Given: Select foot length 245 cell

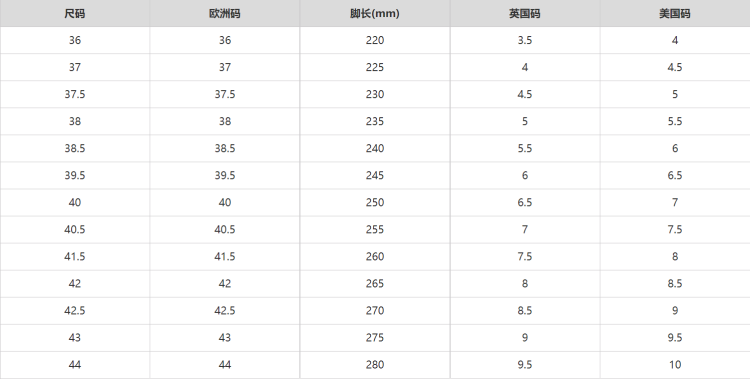Looking at the screenshot, I should click(x=375, y=175).
